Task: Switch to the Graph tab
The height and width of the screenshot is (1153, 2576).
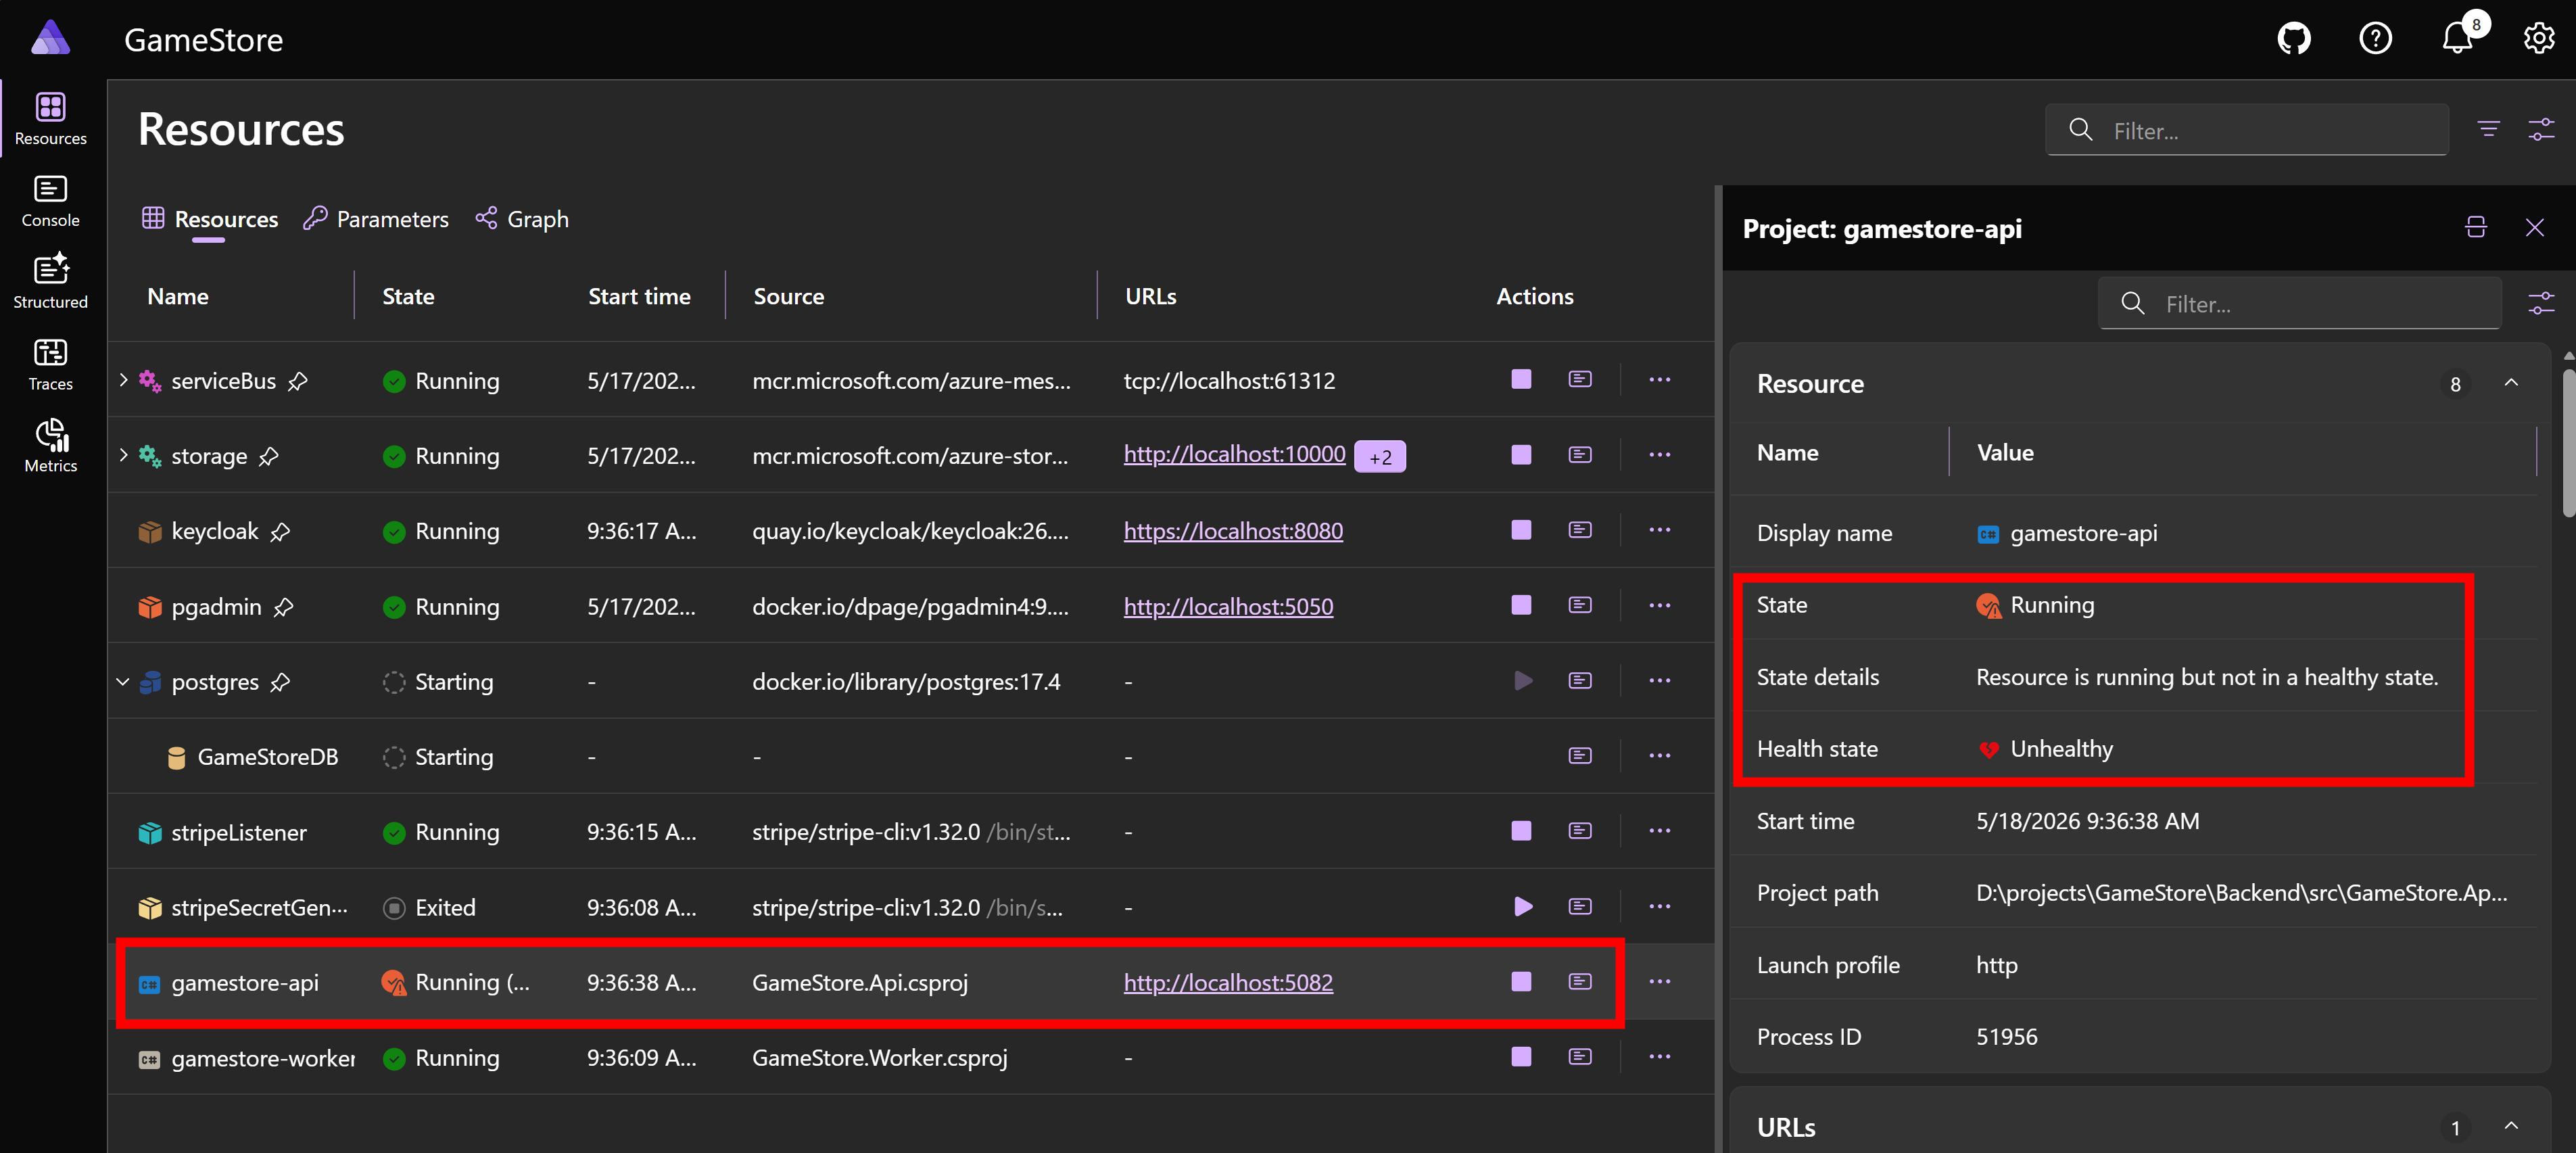Action: click(x=522, y=219)
